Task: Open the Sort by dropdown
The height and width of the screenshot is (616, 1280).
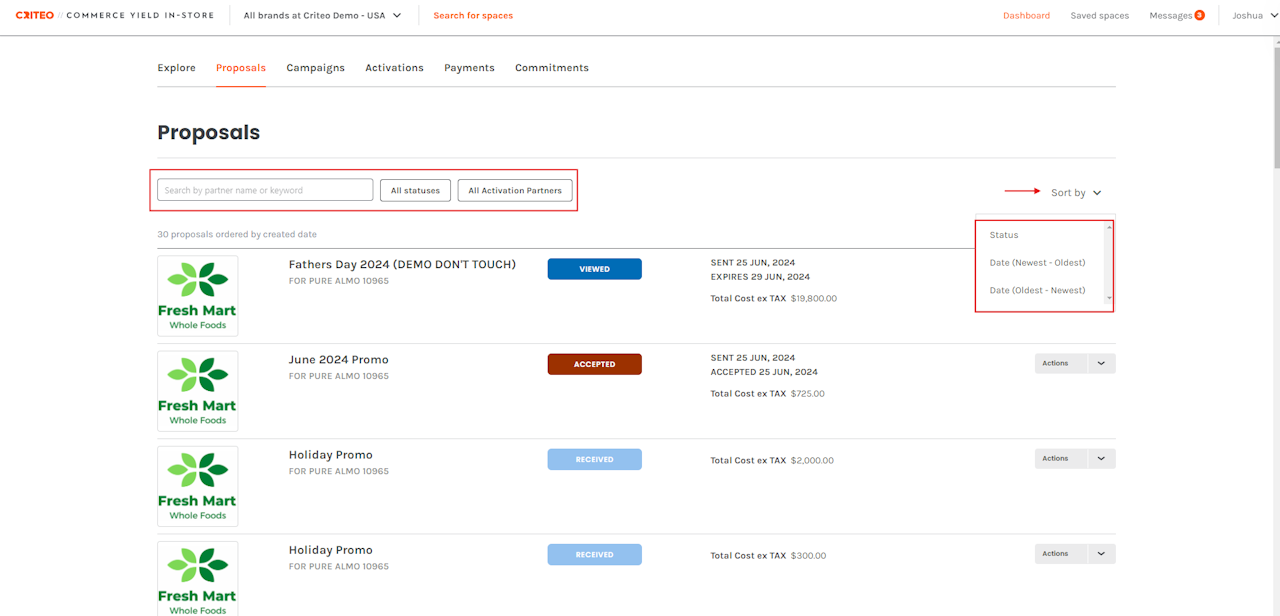Action: (x=1075, y=193)
